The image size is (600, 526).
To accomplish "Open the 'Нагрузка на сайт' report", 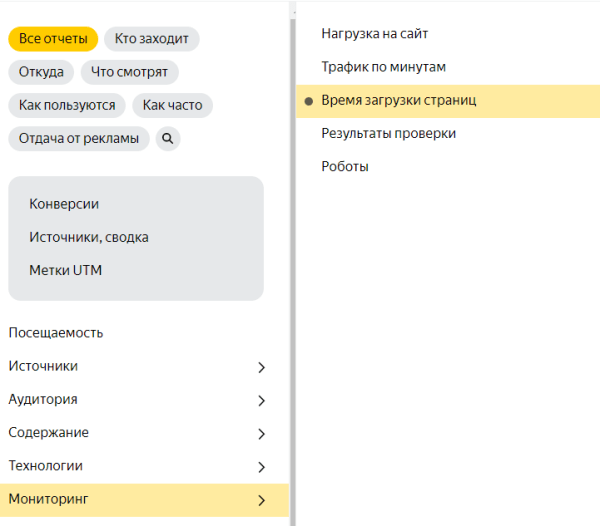I will (x=375, y=34).
